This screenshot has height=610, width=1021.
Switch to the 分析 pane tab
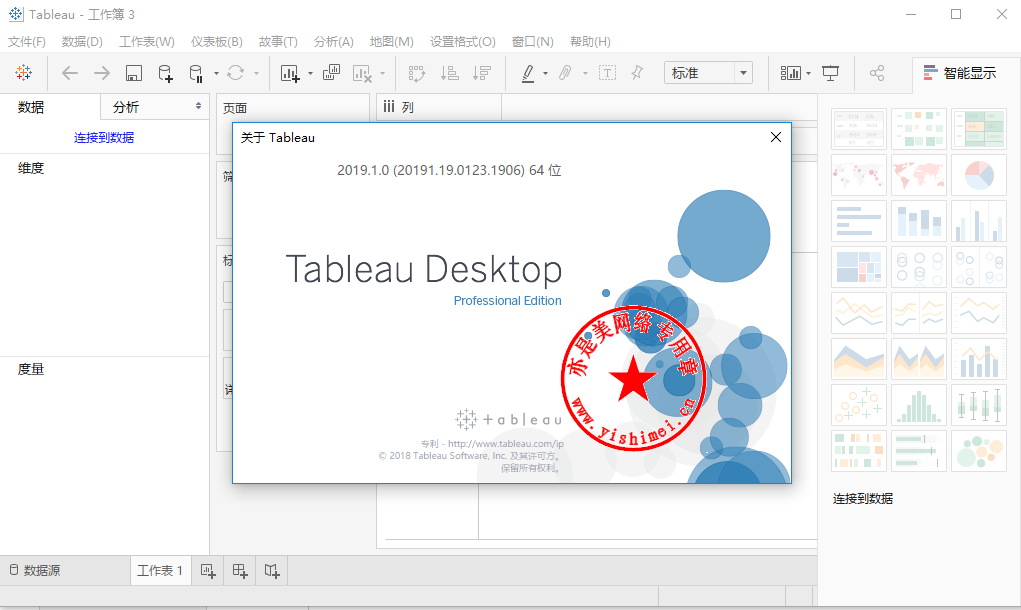tap(126, 107)
